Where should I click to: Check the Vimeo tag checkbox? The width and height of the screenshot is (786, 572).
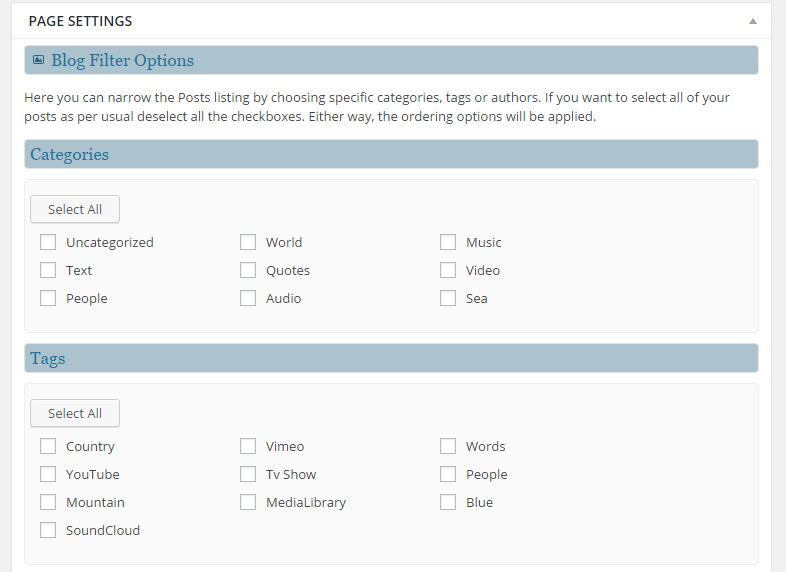pyautogui.click(x=248, y=446)
